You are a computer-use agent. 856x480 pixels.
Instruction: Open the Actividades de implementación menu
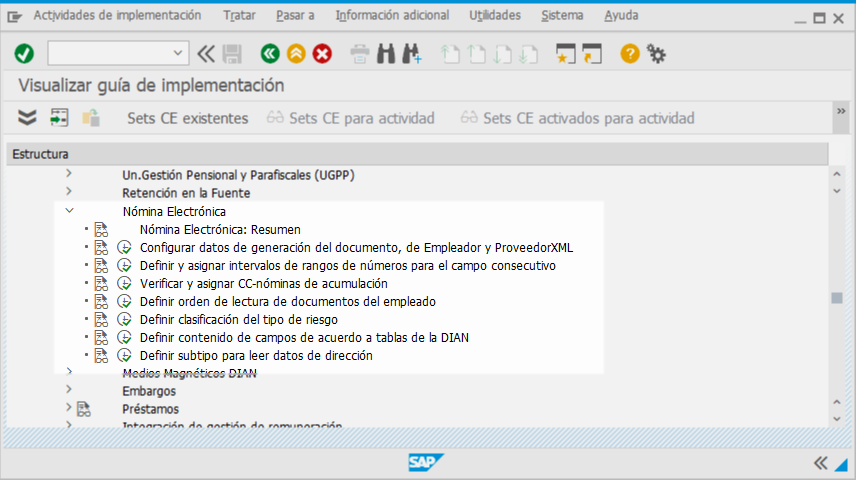(117, 15)
